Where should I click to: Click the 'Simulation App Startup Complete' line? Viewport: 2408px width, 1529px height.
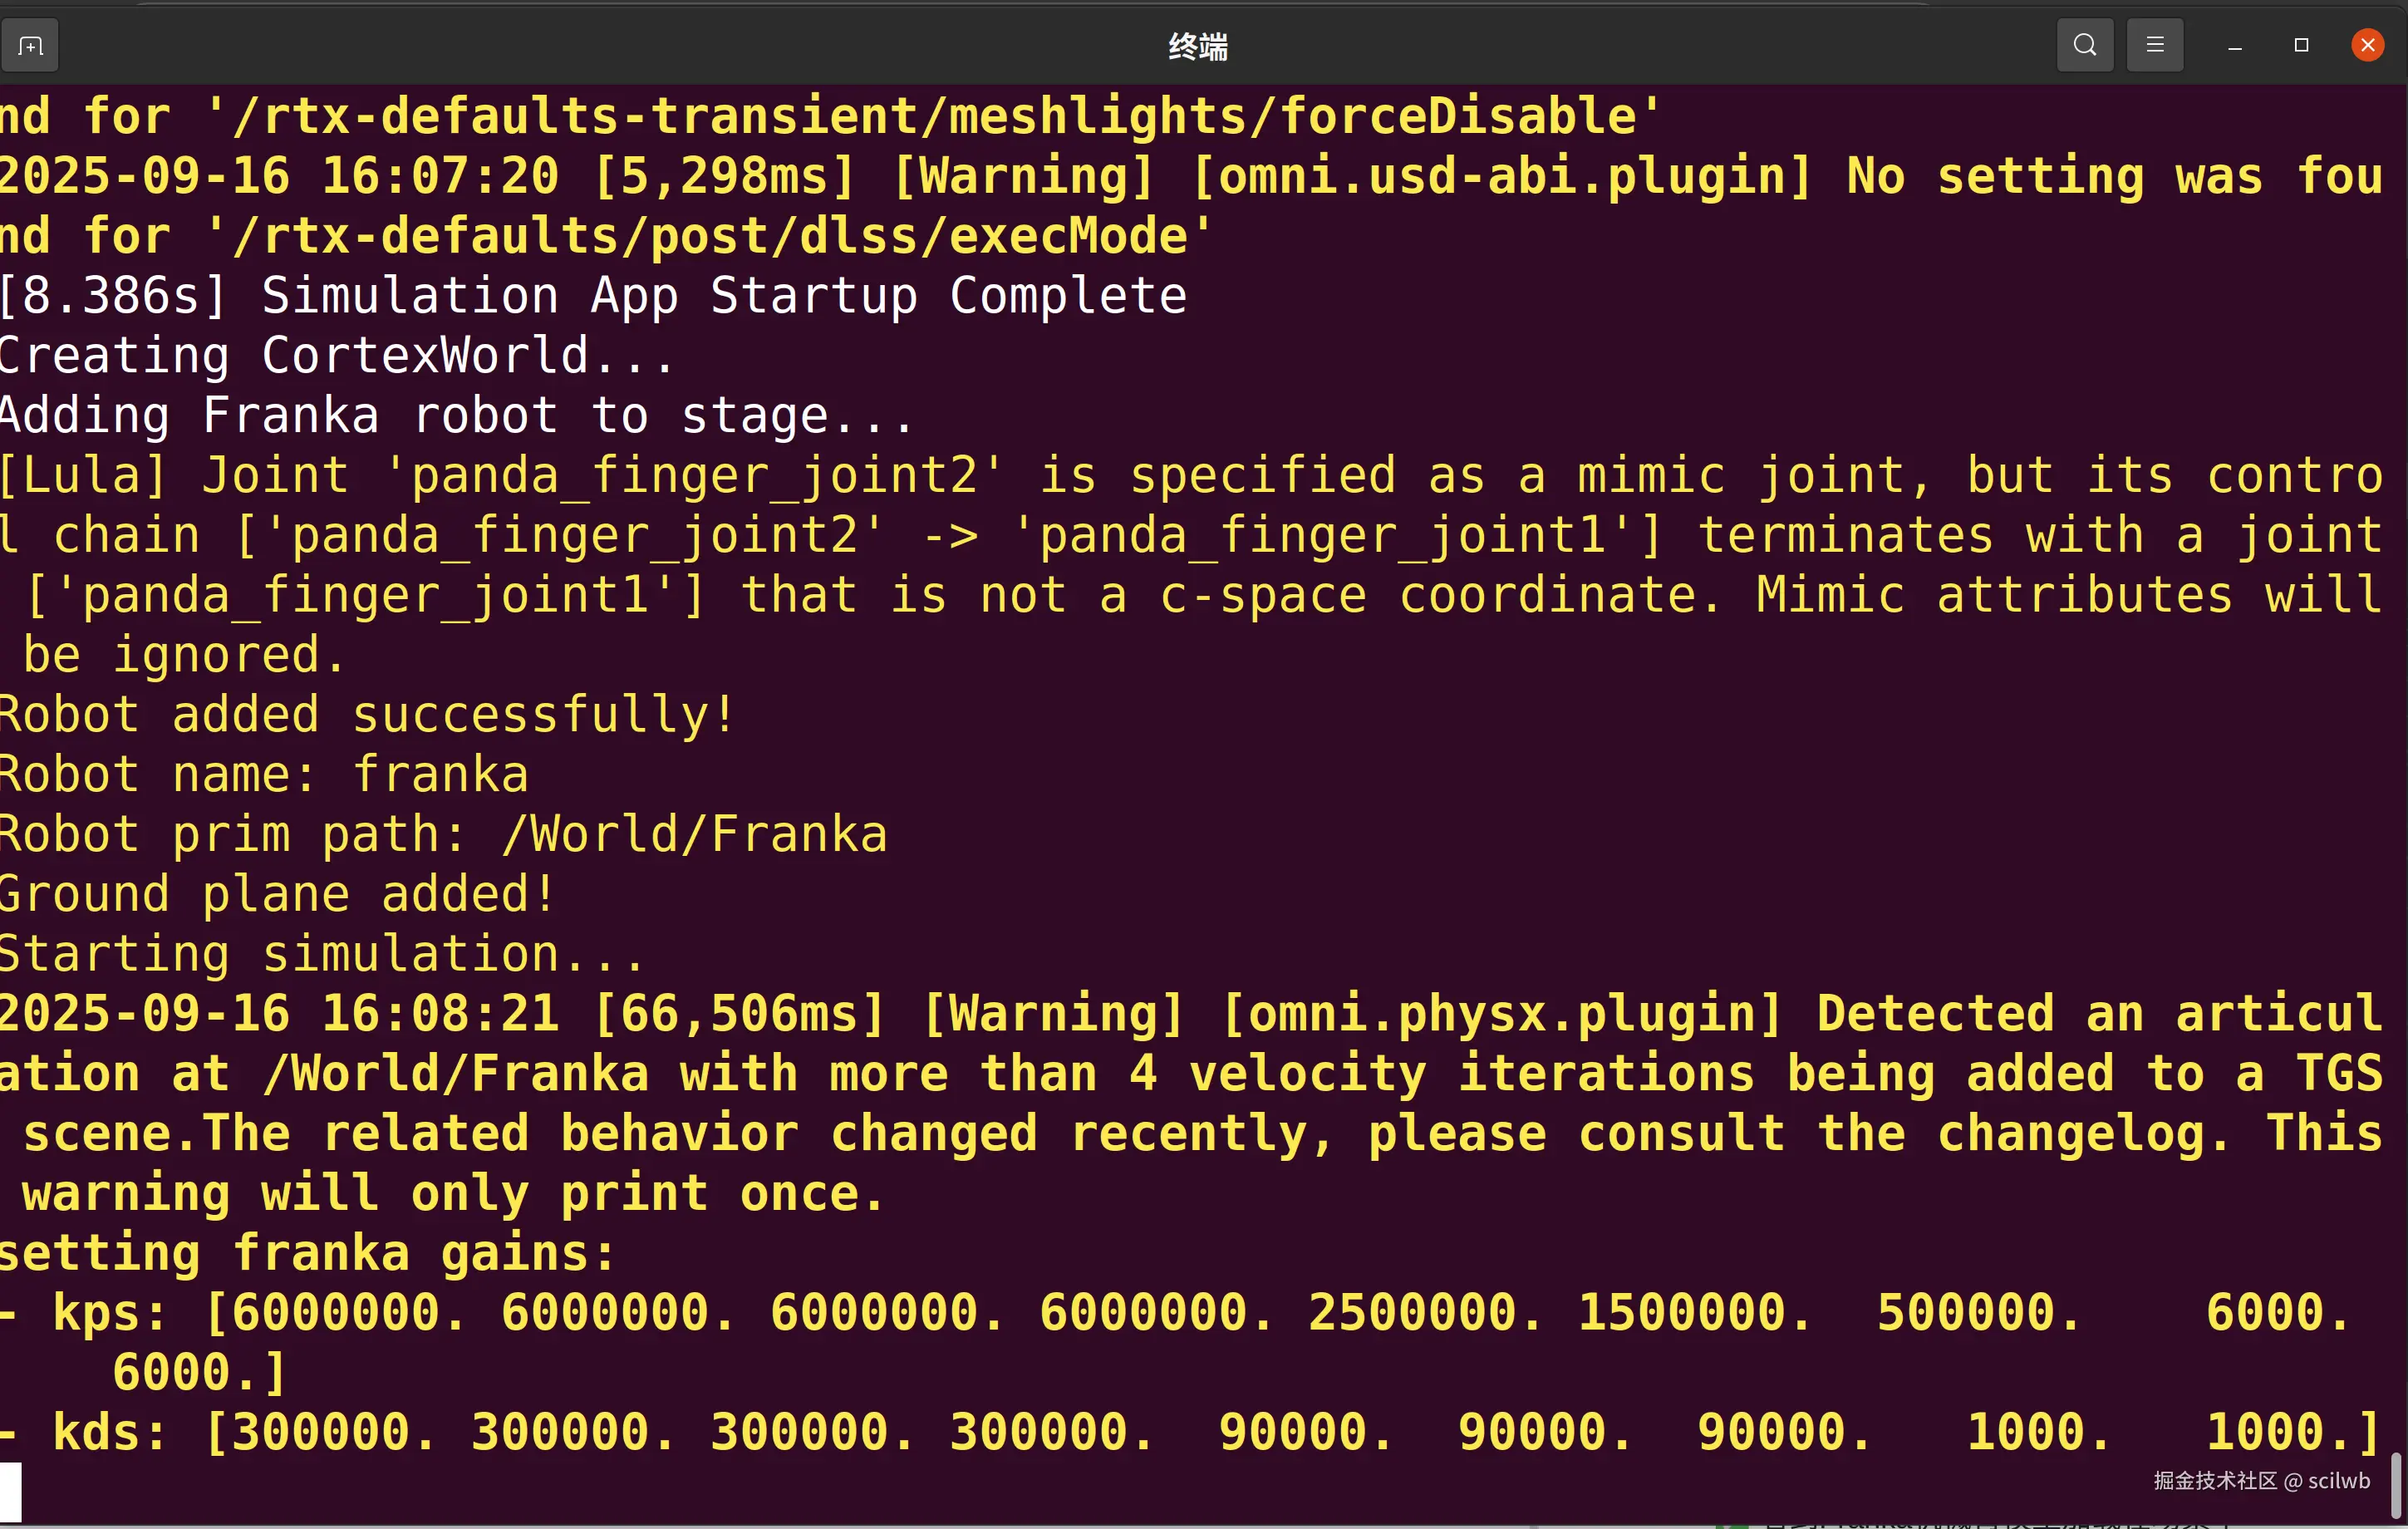[595, 296]
